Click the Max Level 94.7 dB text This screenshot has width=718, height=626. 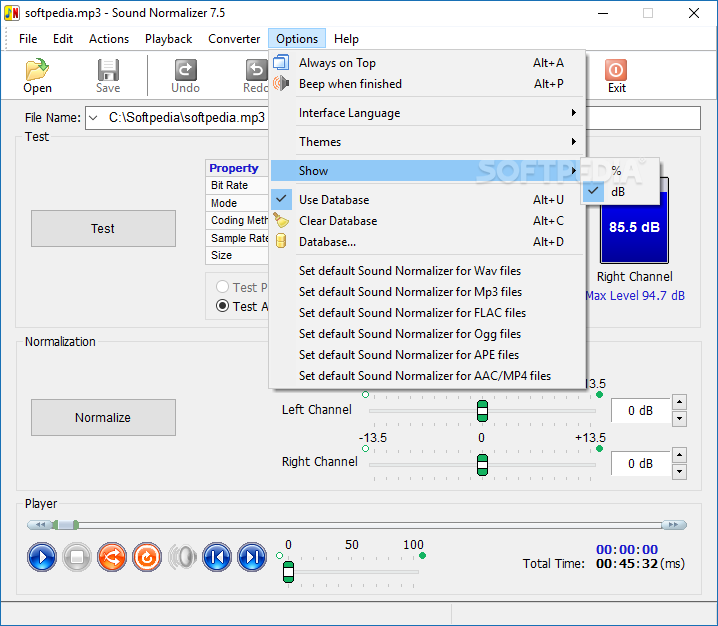click(x=635, y=296)
